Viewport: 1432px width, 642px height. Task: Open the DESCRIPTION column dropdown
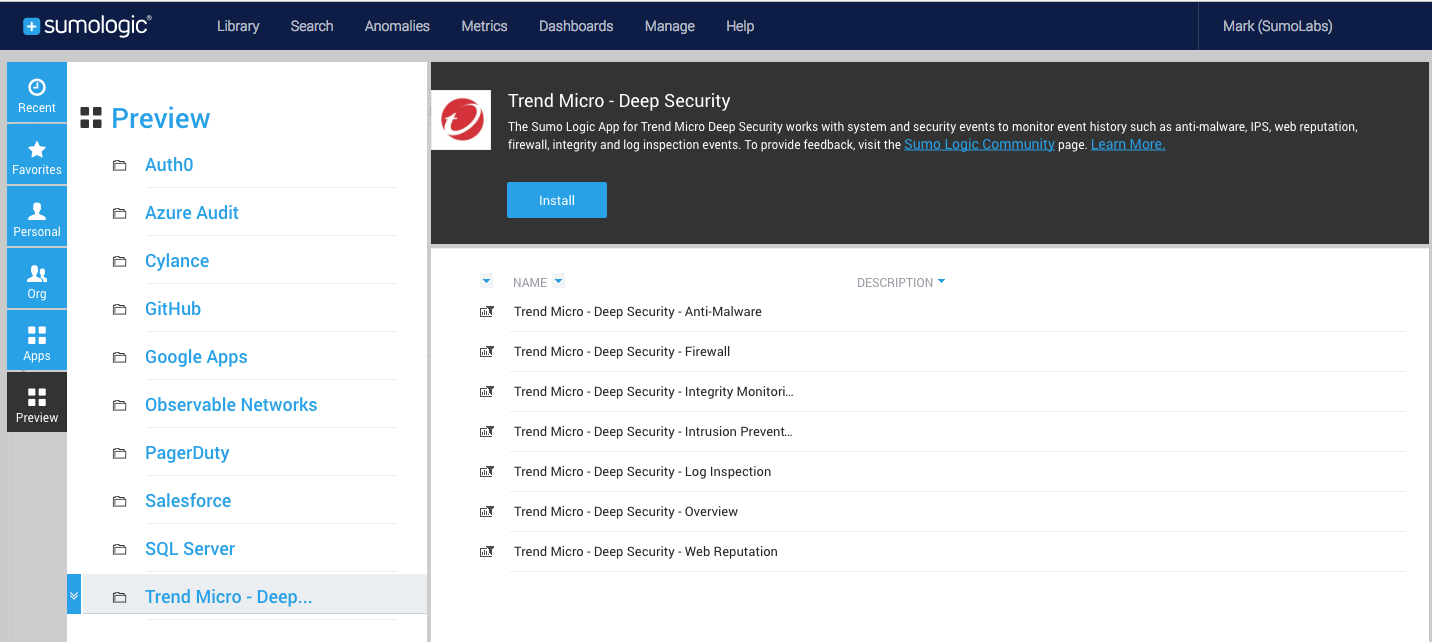[942, 283]
